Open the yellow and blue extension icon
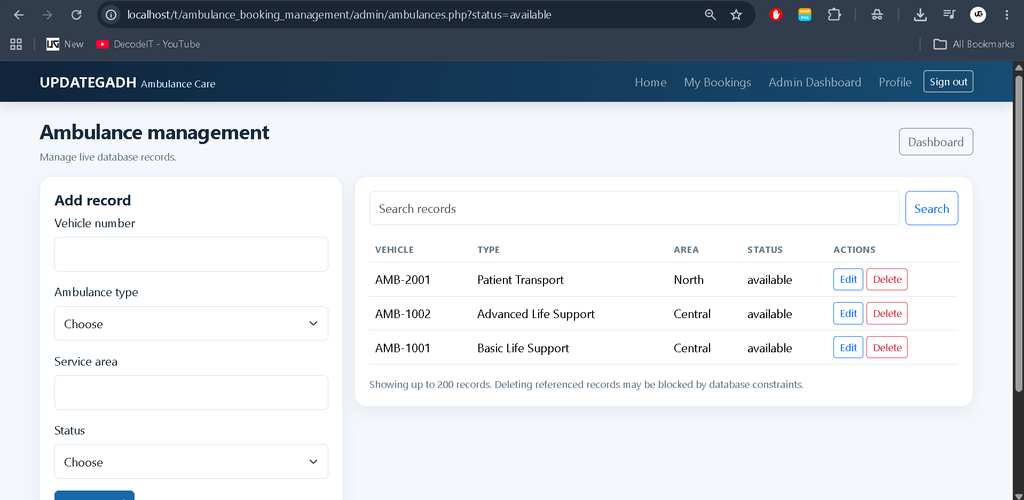1024x500 pixels. (805, 14)
